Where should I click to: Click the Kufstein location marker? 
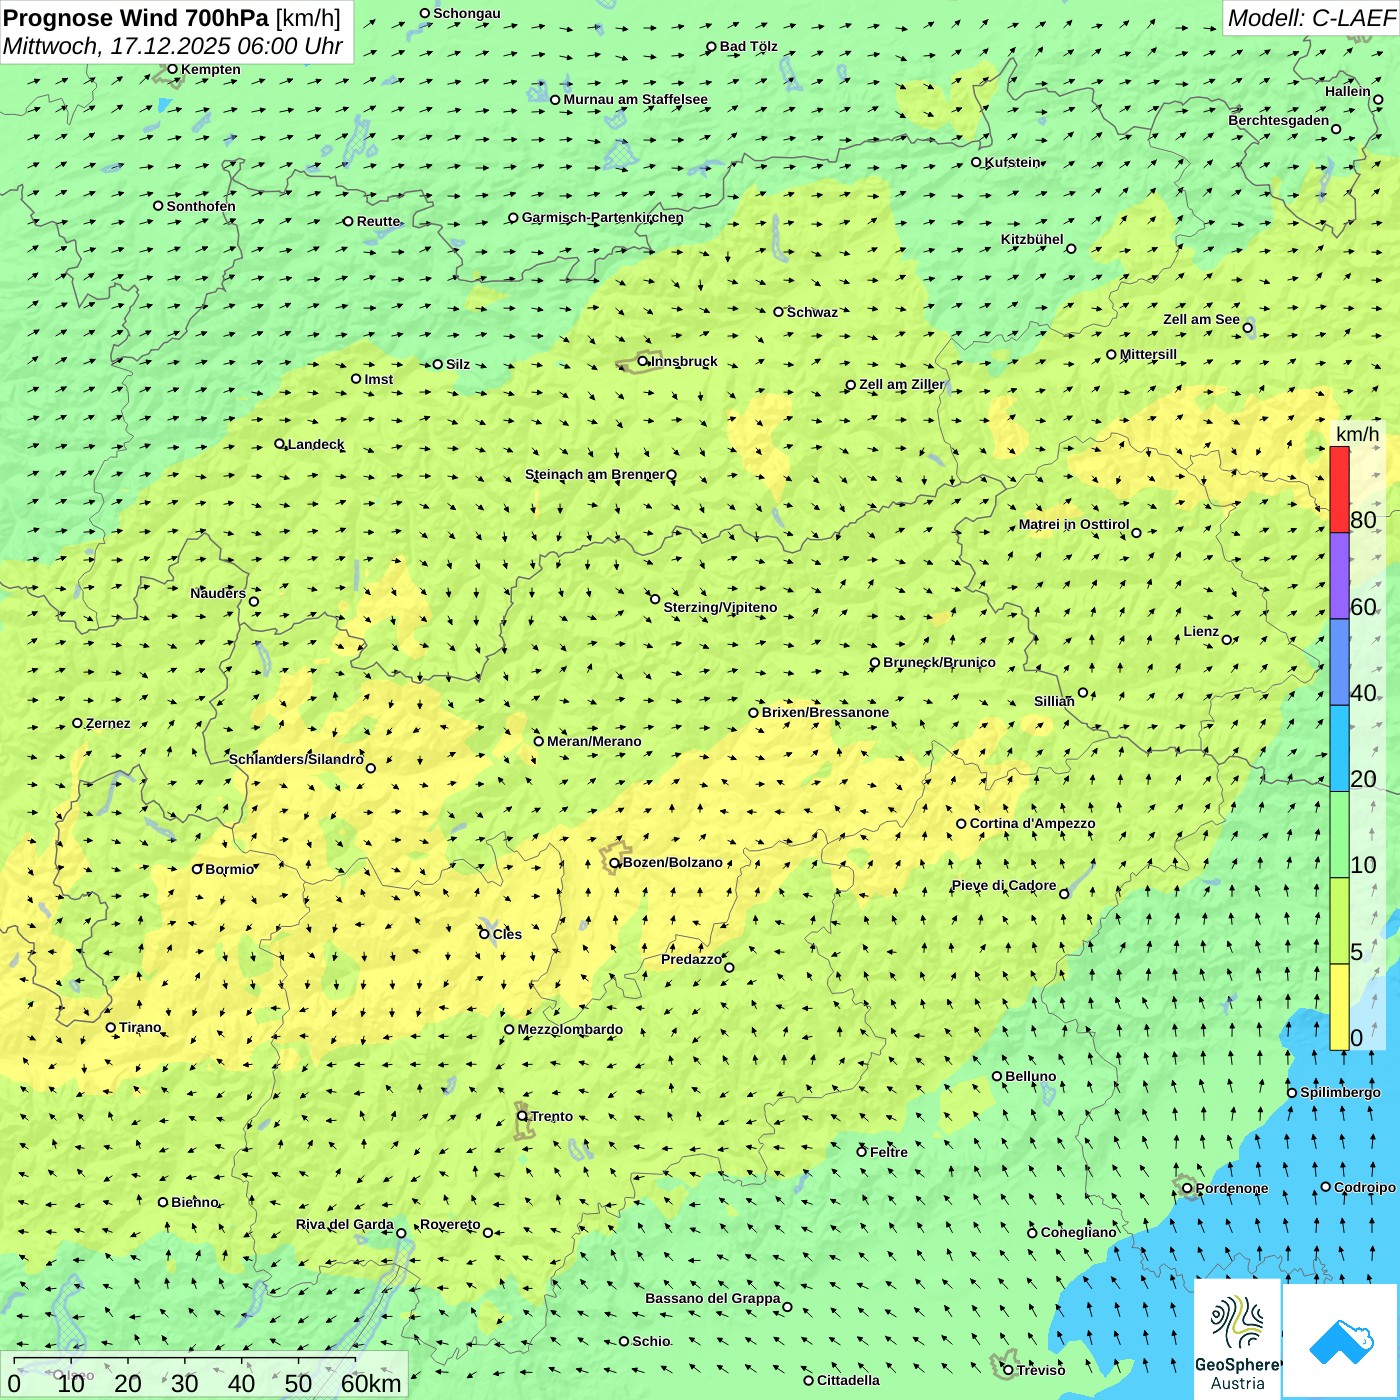click(976, 162)
